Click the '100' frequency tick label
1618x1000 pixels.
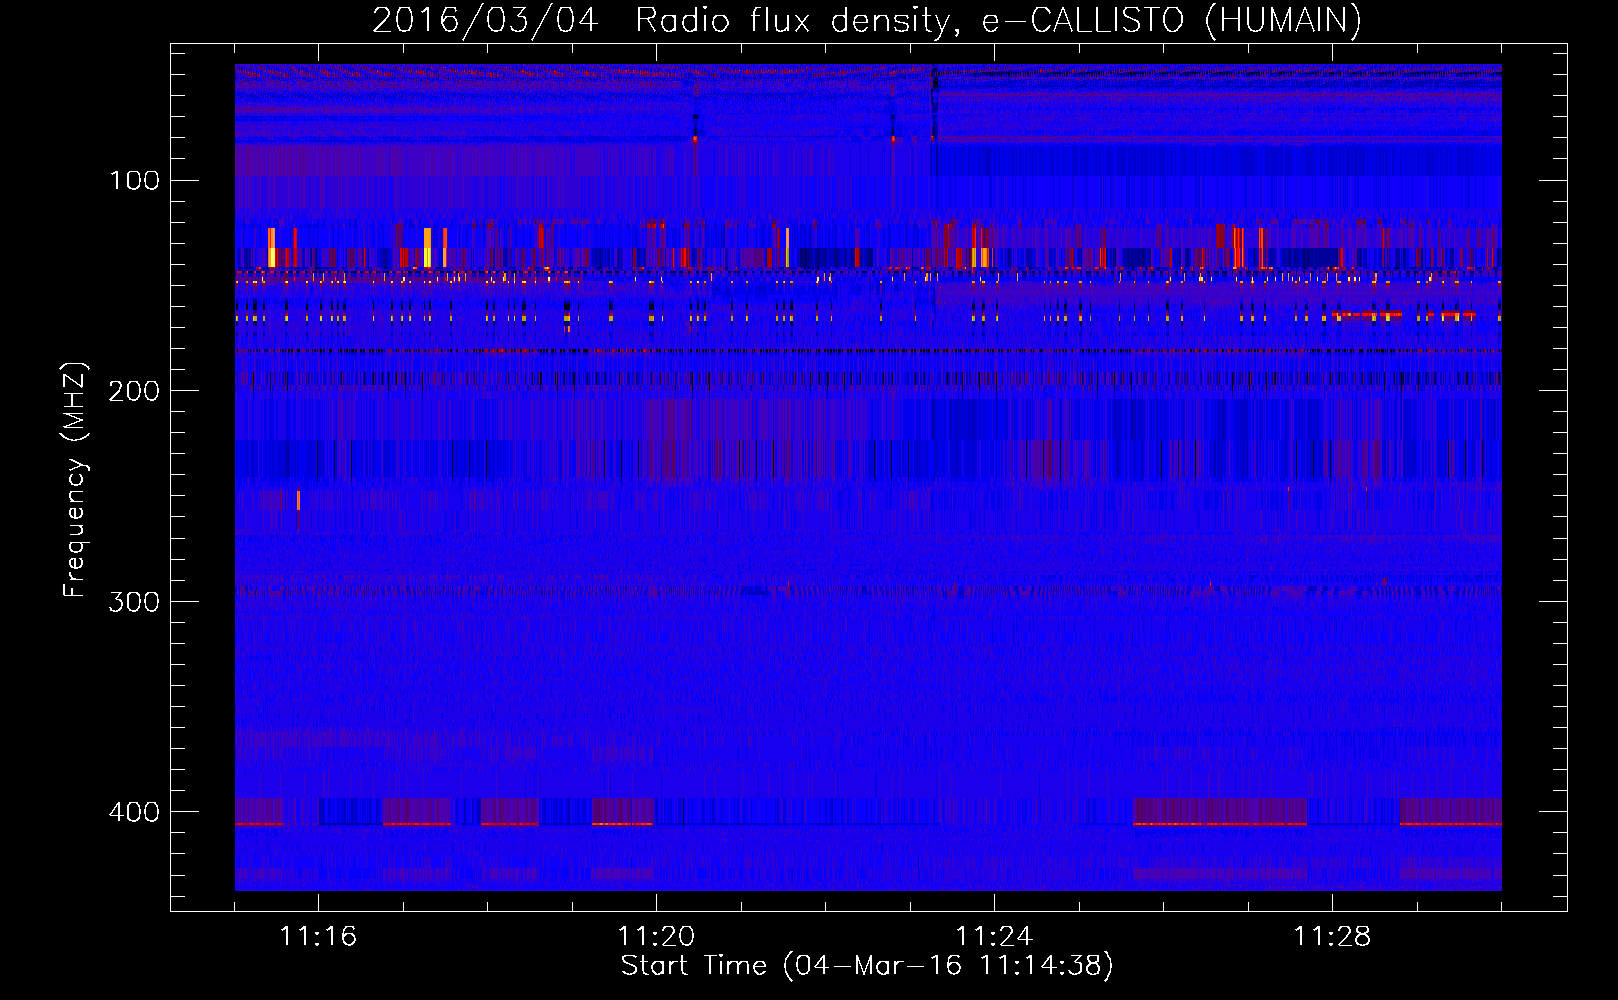coord(135,181)
